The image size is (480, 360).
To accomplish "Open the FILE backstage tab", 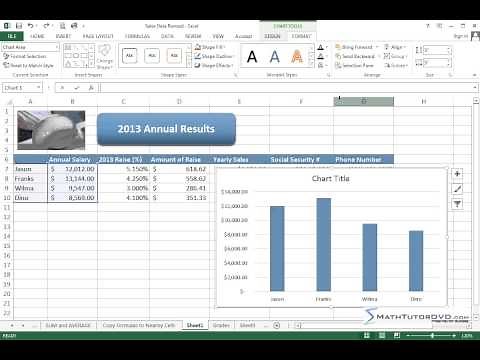I will click(x=12, y=36).
